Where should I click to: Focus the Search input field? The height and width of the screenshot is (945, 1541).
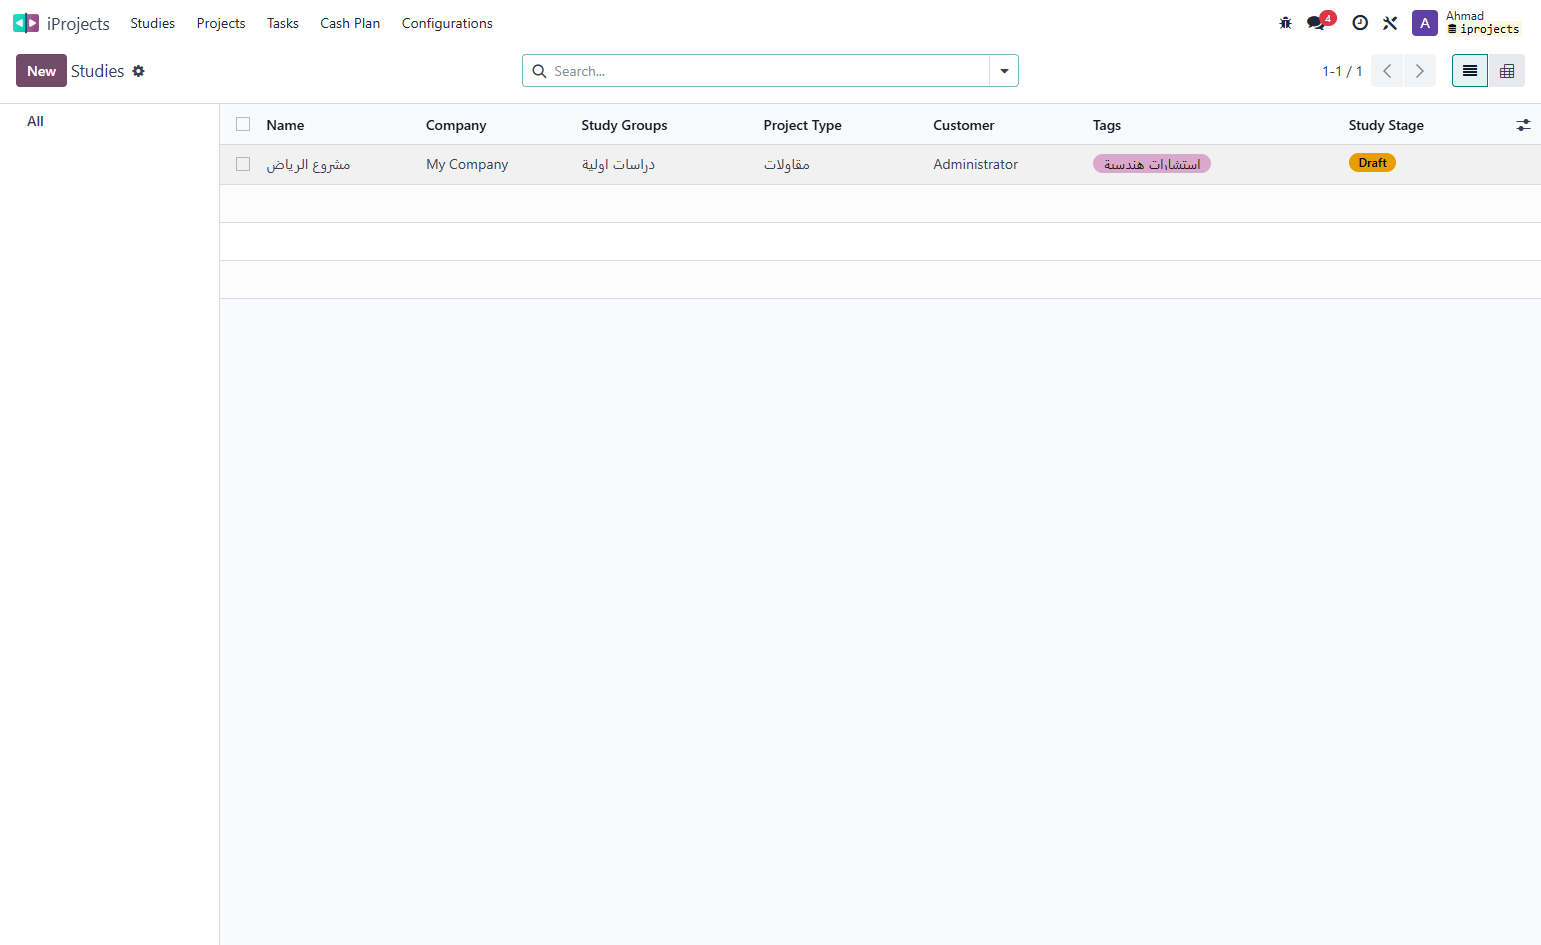[x=770, y=71]
